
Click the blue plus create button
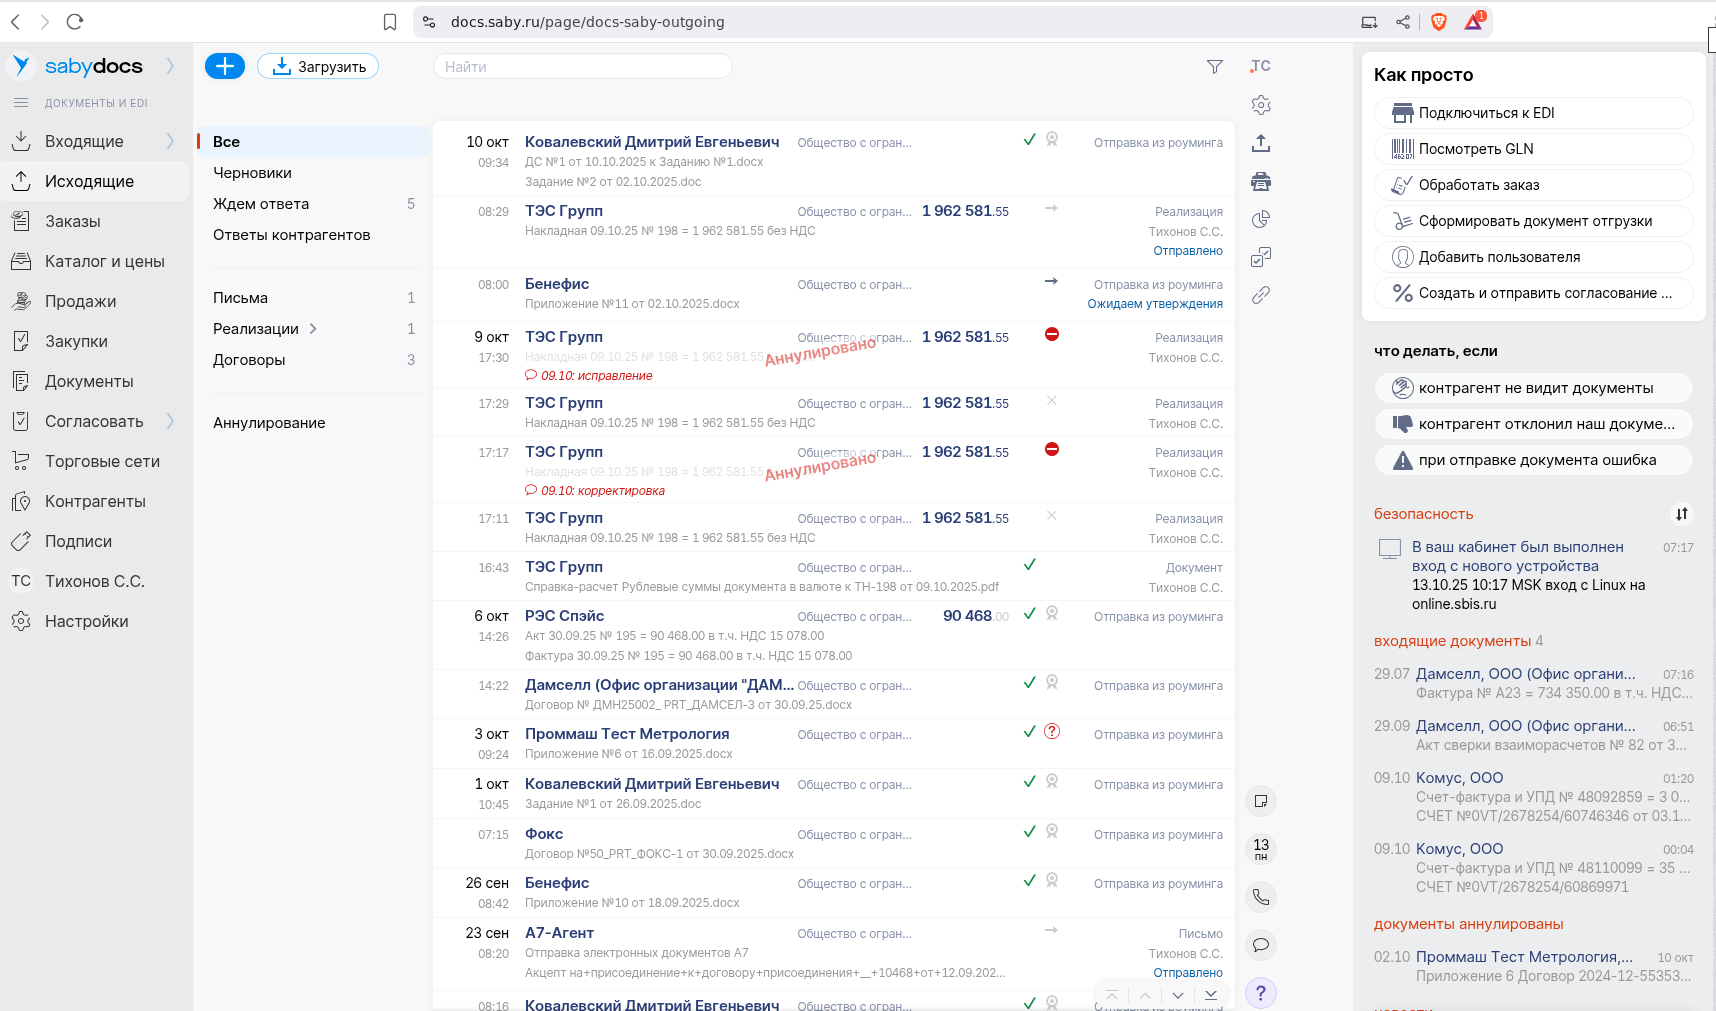tap(225, 66)
